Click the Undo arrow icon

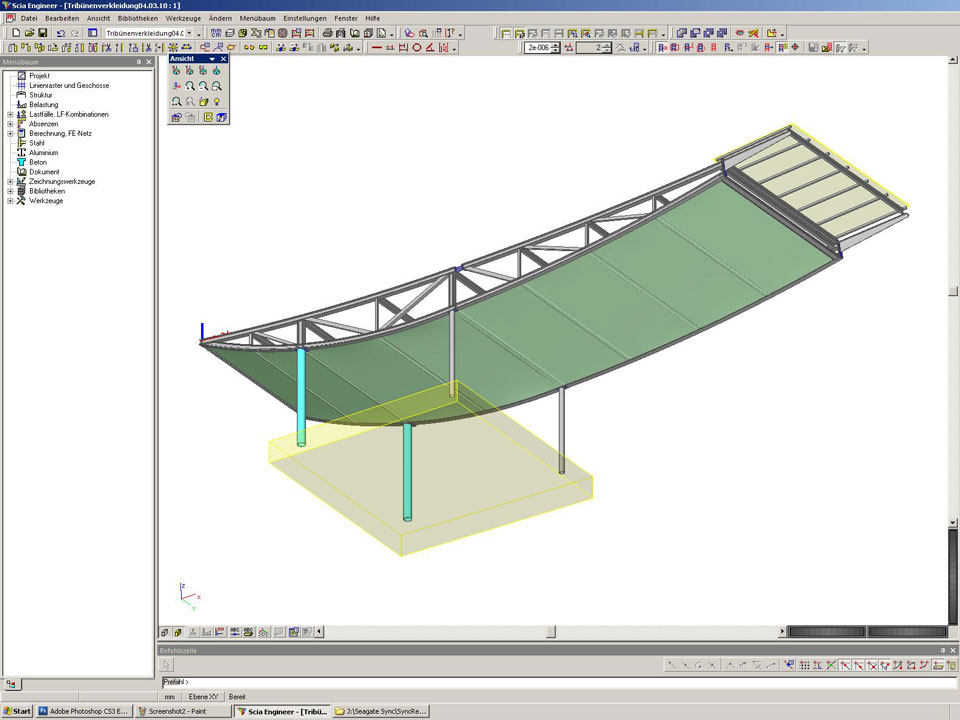(61, 33)
